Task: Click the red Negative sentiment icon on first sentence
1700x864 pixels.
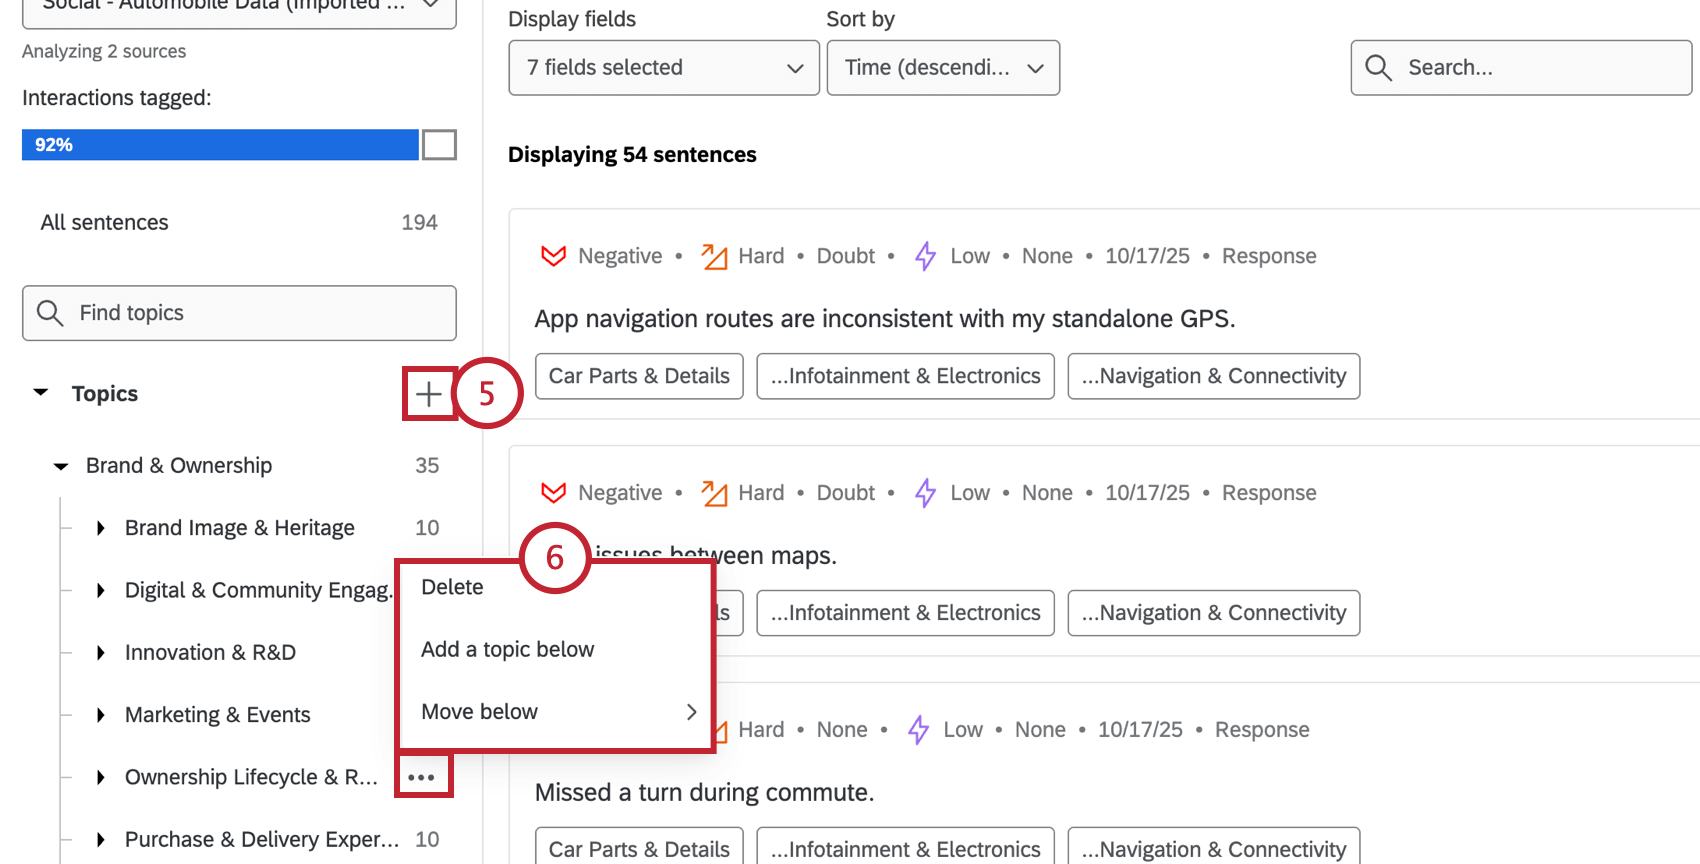Action: 553,255
